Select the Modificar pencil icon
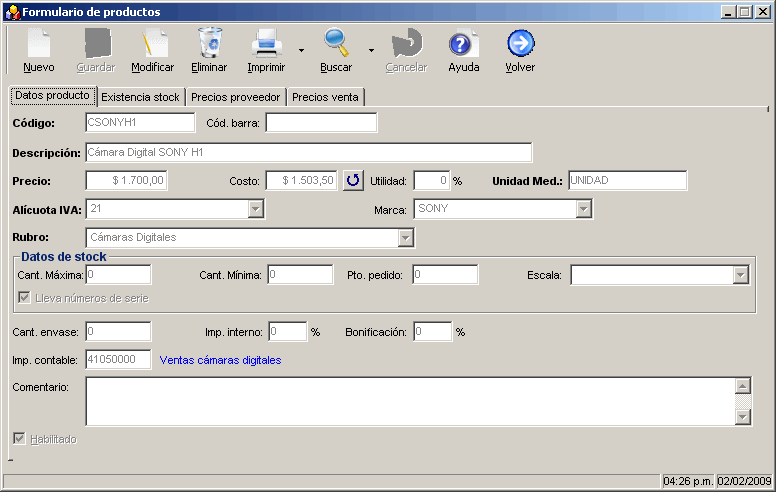Screen dimensions: 776x492 [153, 44]
